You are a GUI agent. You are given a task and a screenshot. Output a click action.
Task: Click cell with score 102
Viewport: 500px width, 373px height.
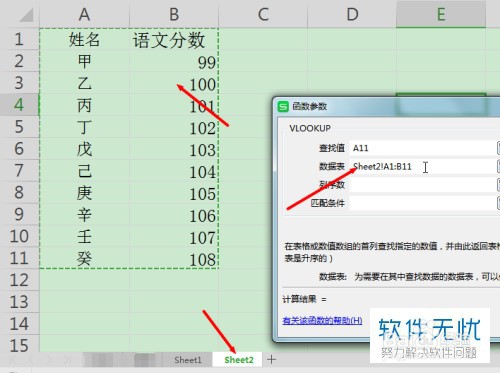[174, 127]
